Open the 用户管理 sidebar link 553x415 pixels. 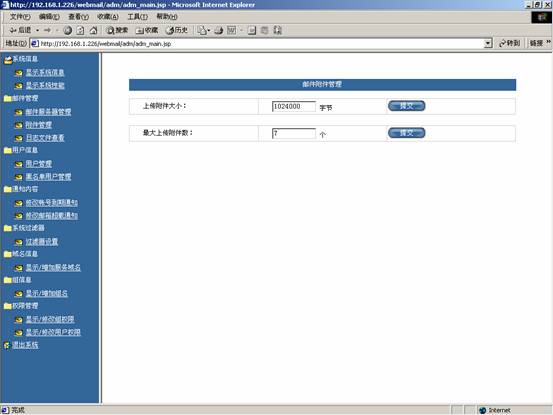[x=38, y=164]
